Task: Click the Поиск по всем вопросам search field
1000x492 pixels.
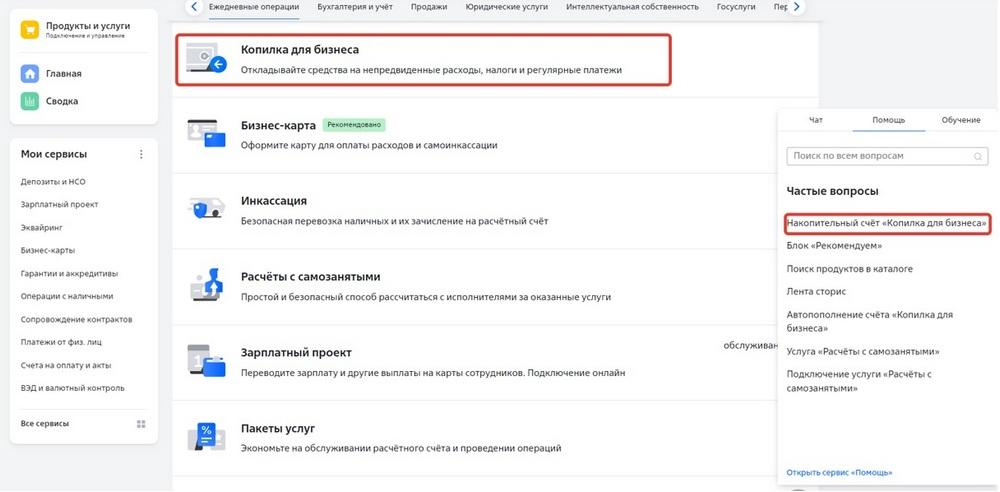Action: (887, 156)
